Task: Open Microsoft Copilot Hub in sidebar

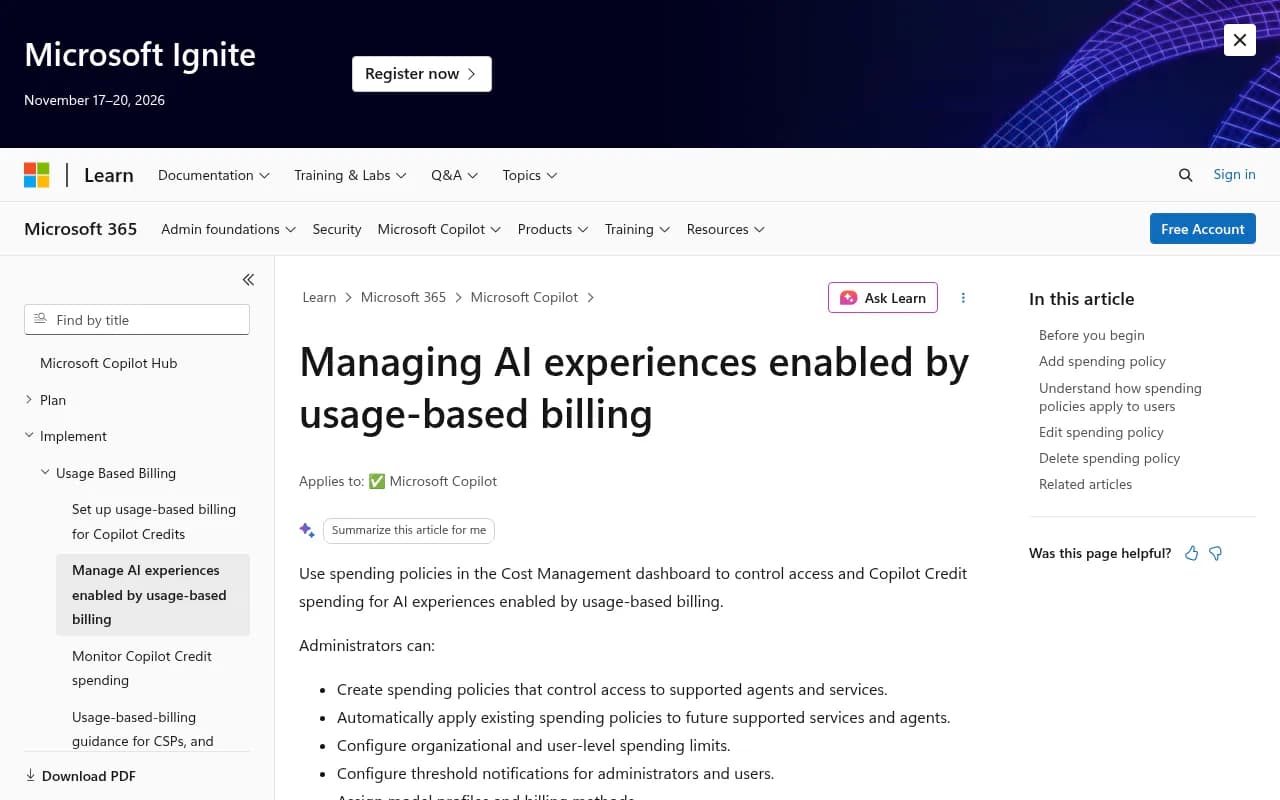Action: coord(109,363)
